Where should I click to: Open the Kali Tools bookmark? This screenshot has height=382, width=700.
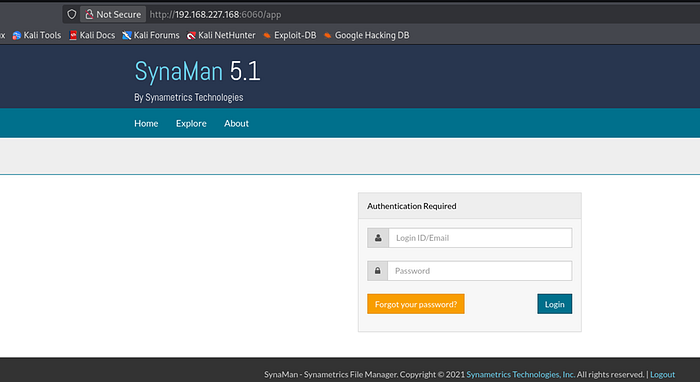[37, 35]
